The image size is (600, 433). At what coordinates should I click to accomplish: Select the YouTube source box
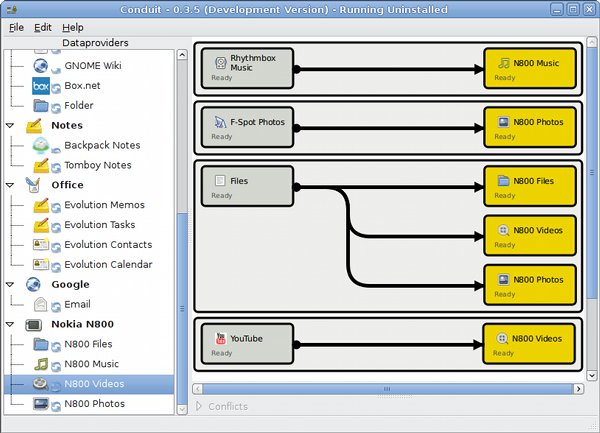[x=248, y=344]
